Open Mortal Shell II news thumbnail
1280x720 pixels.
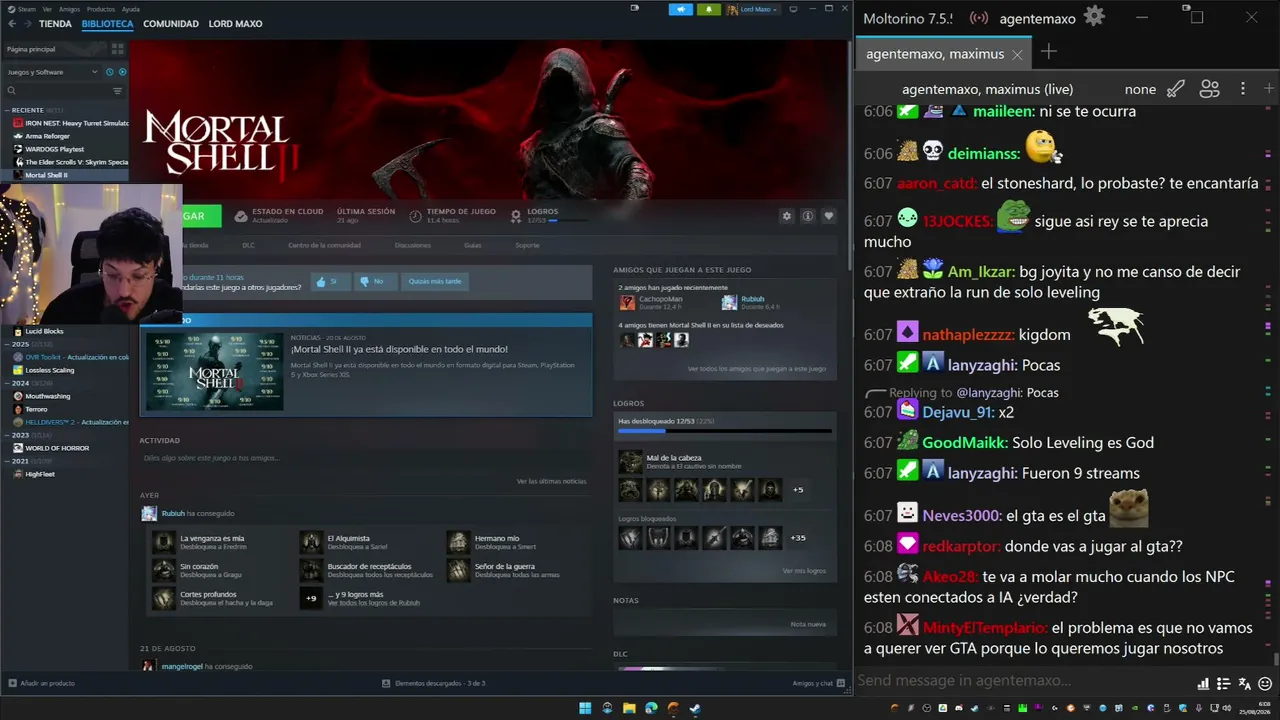215,371
